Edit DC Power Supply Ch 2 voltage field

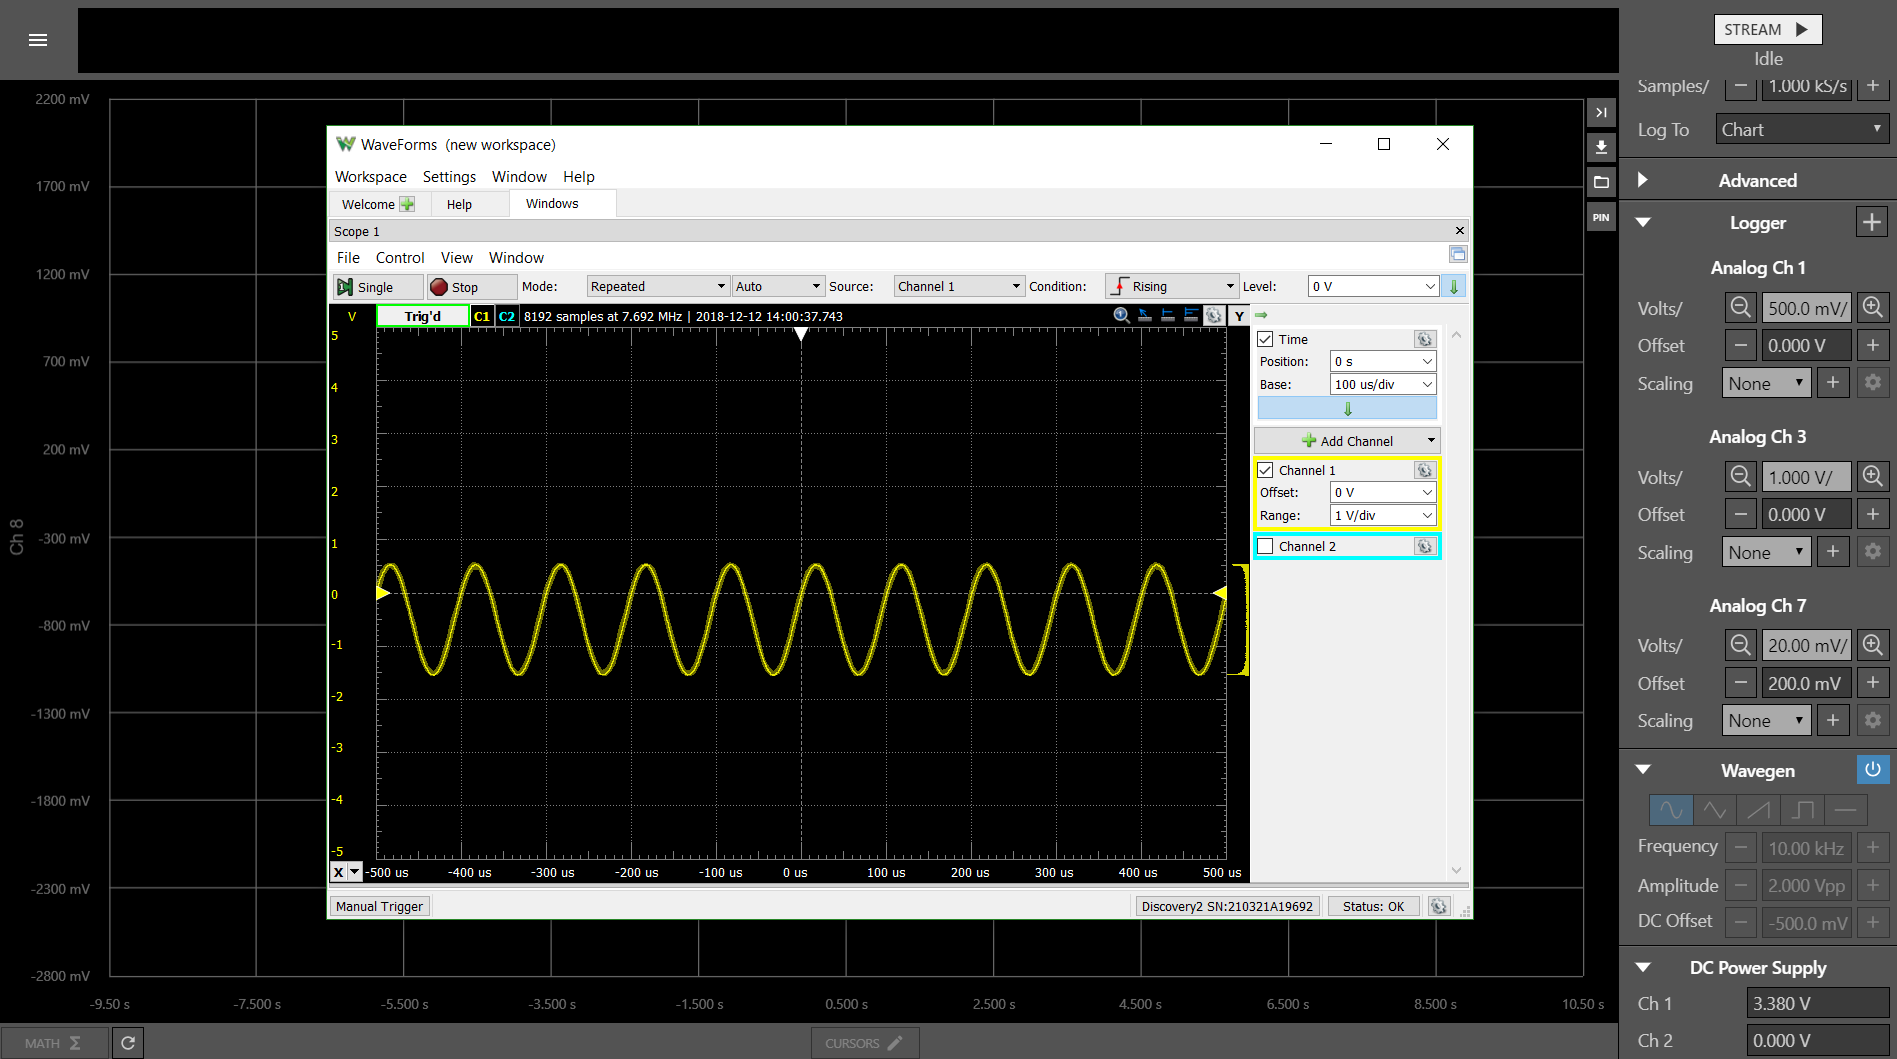[x=1817, y=1041]
